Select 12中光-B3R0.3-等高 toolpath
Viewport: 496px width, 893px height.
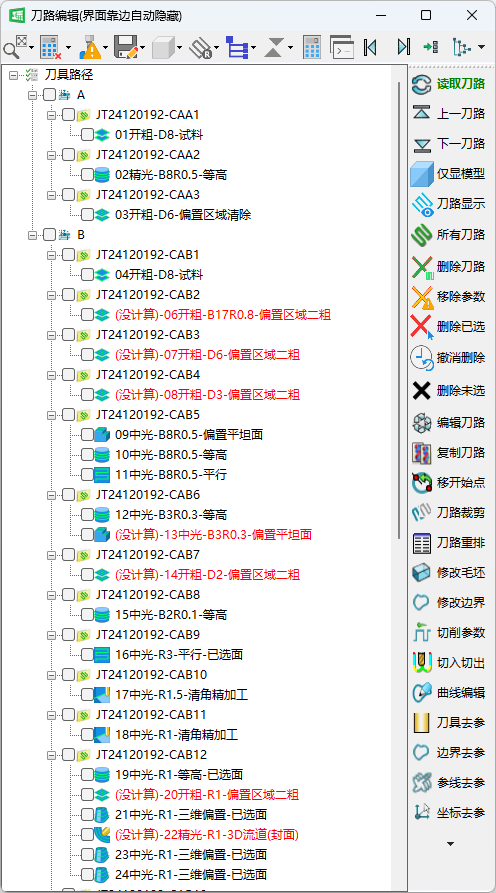coord(171,515)
